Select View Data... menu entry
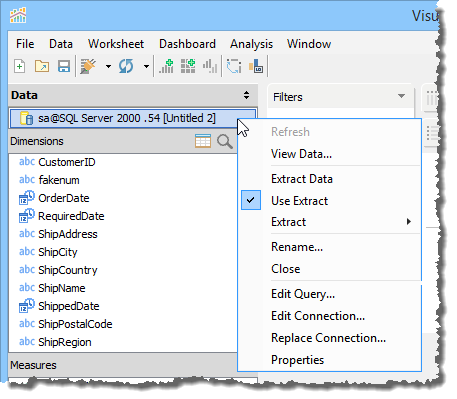The height and width of the screenshot is (399, 457). point(301,154)
